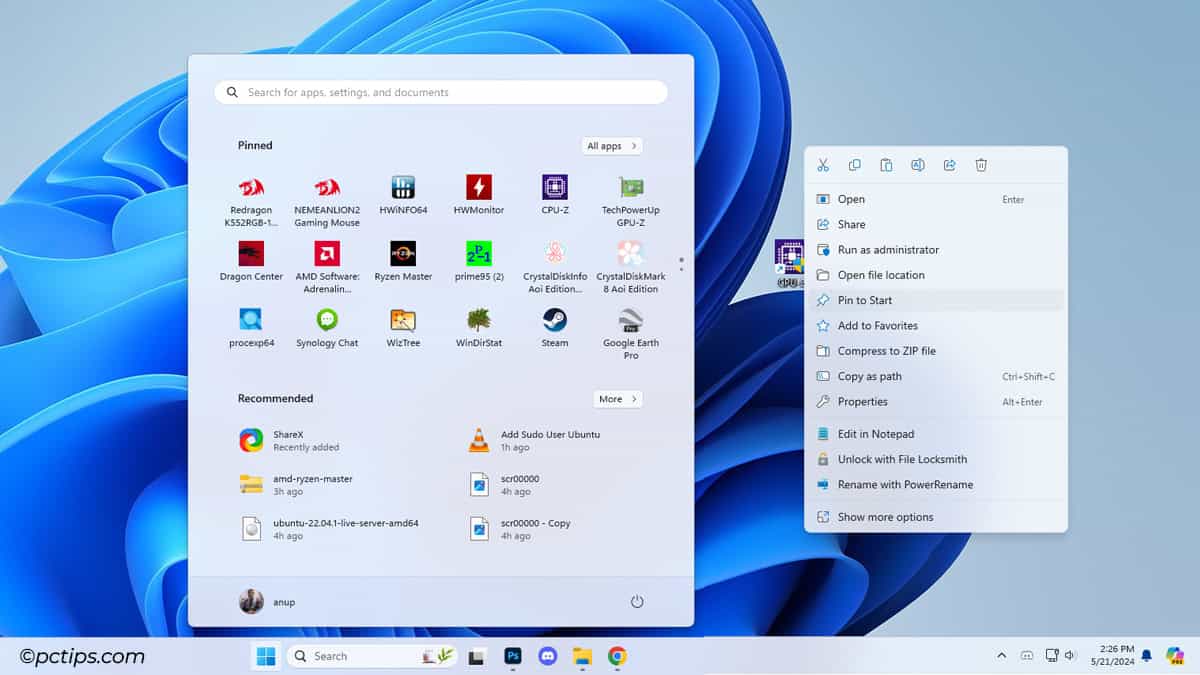Click the Copy icon in context menu
This screenshot has width=1200, height=675.
tap(855, 165)
